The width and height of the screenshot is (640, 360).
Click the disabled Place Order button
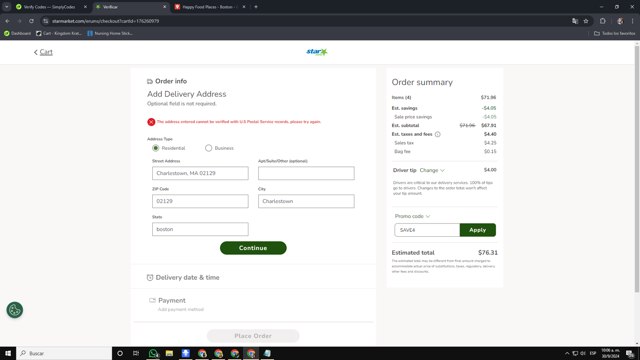point(253,336)
